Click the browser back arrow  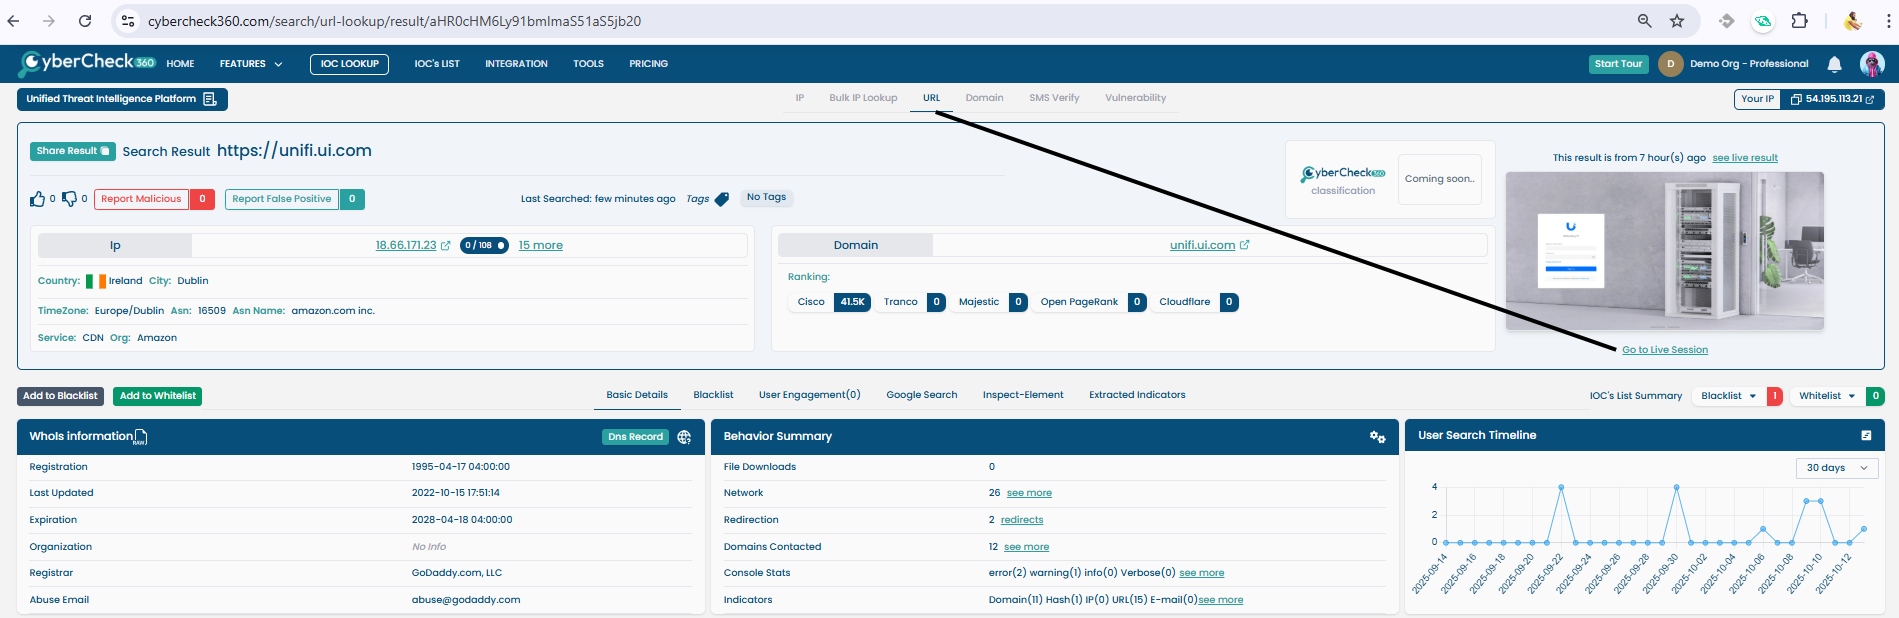13,21
